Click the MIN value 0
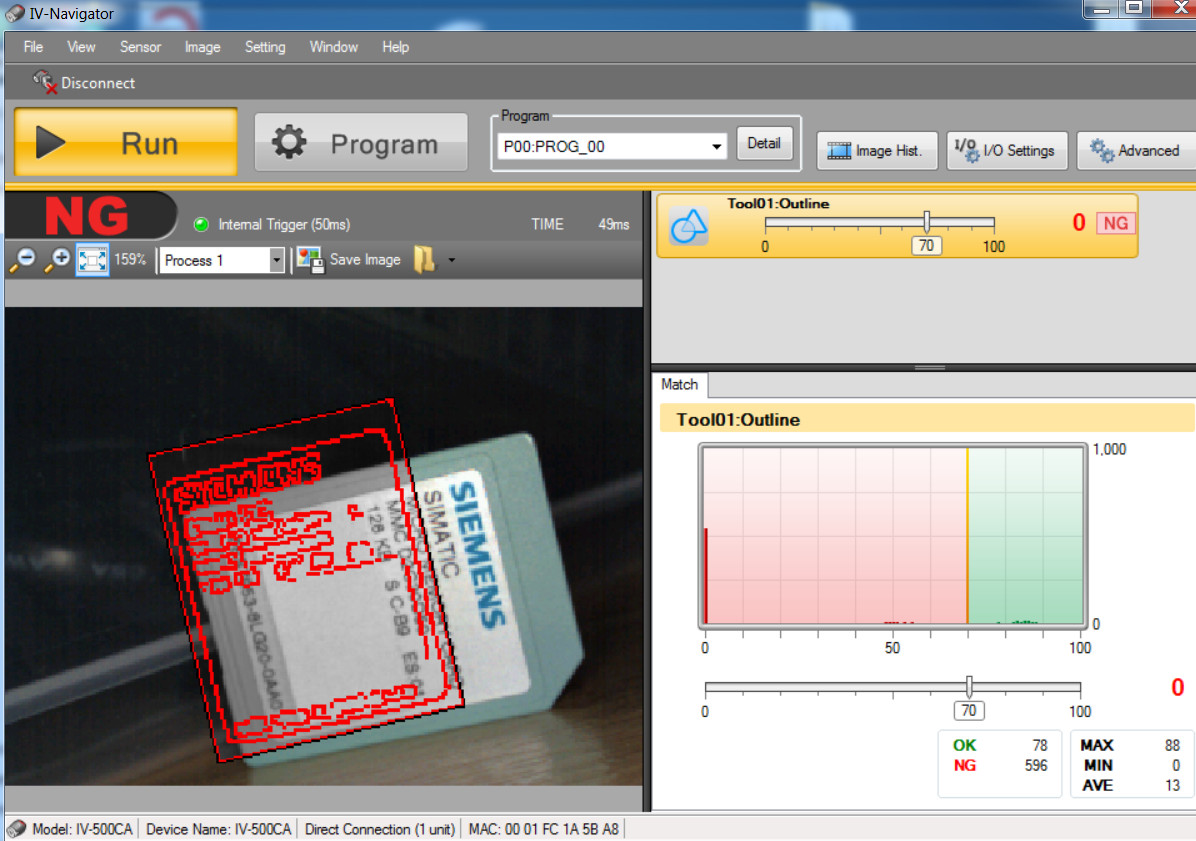 click(1176, 765)
